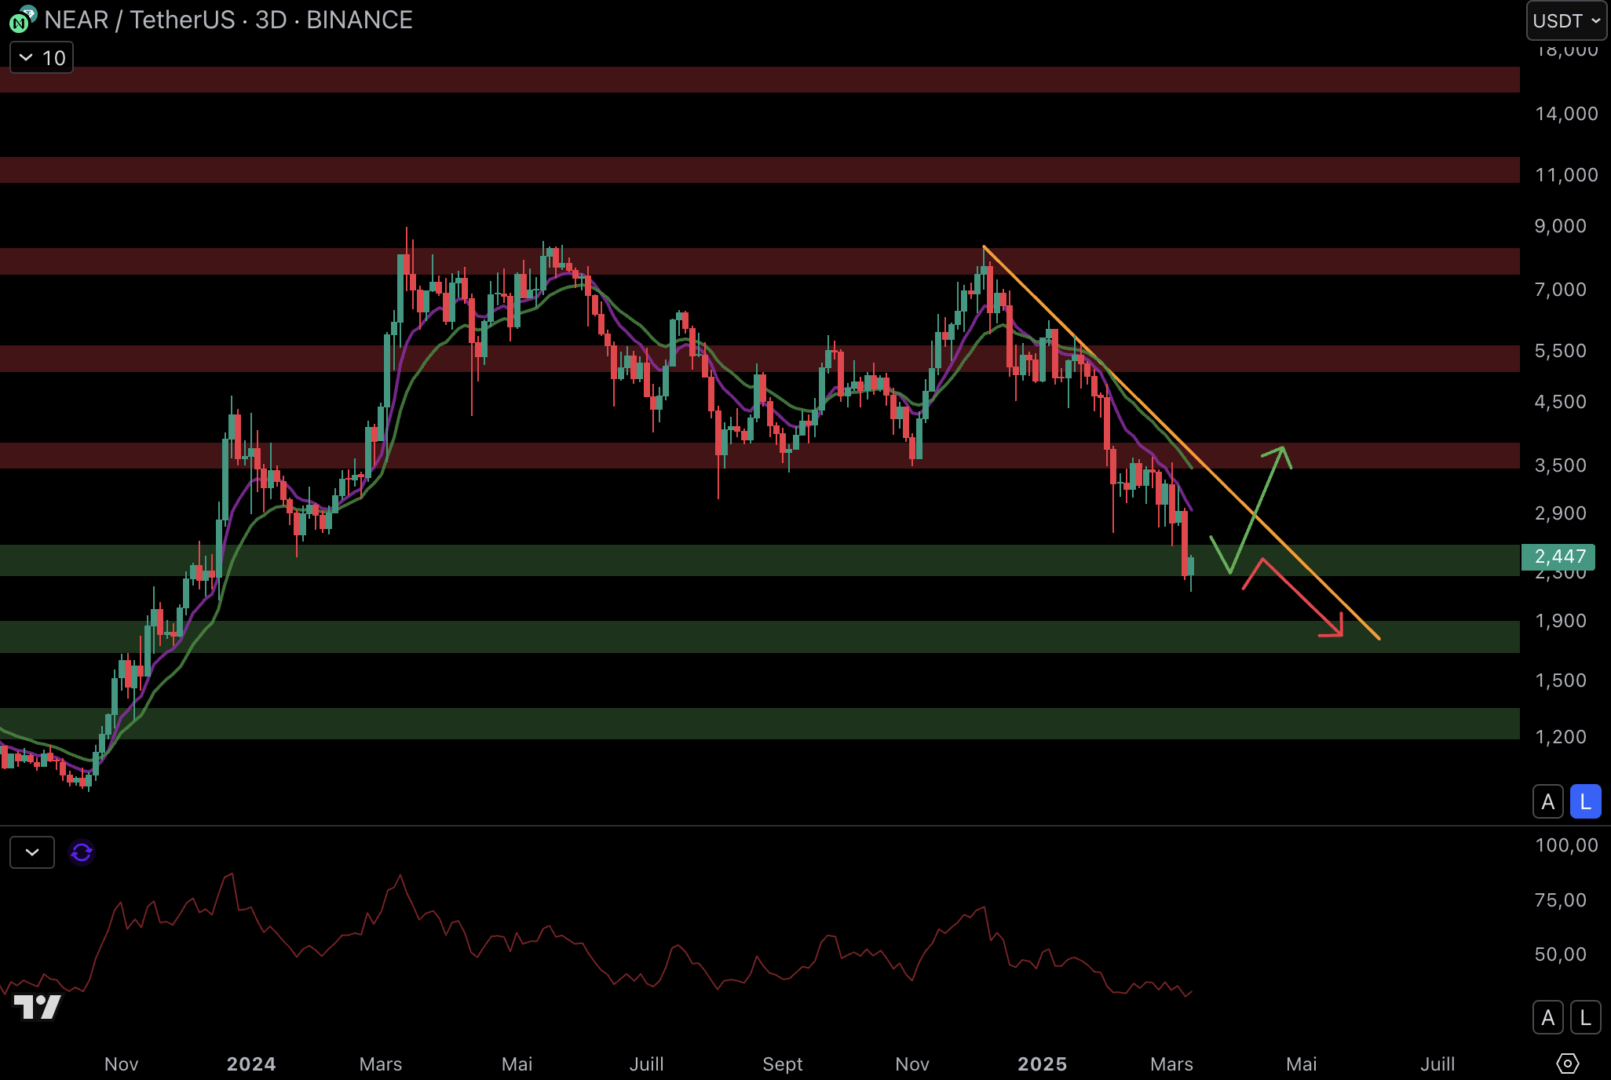The image size is (1611, 1080).
Task: Click the 2,900 price axis label
Action: pyautogui.click(x=1560, y=513)
